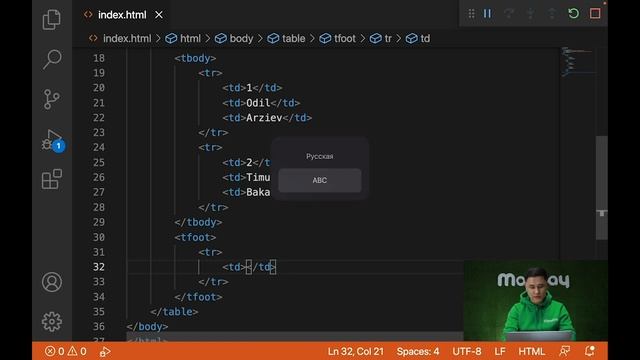Open the Extensions view
The width and height of the screenshot is (640, 360).
52,179
